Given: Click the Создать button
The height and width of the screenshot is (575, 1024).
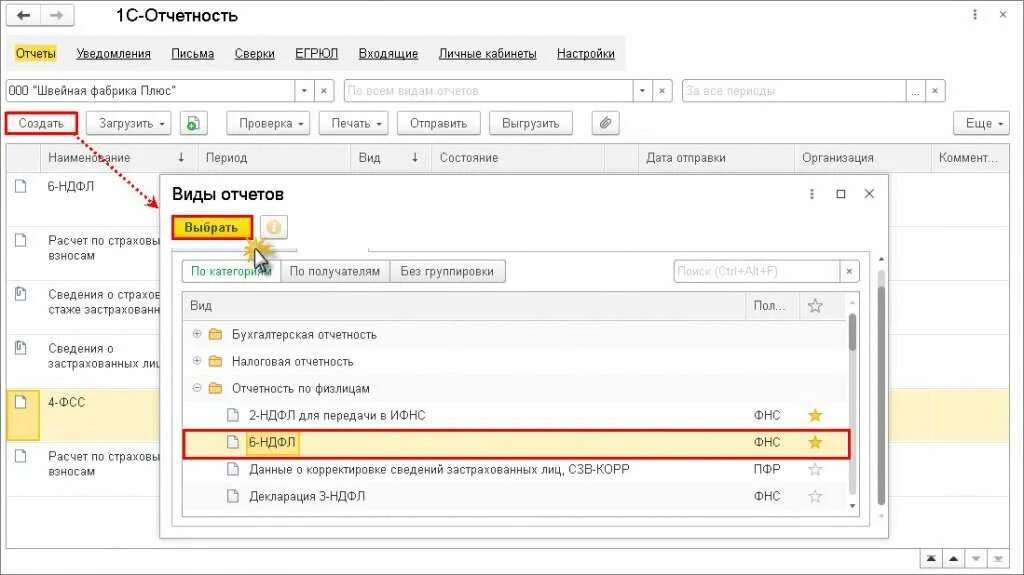Looking at the screenshot, I should pos(41,123).
